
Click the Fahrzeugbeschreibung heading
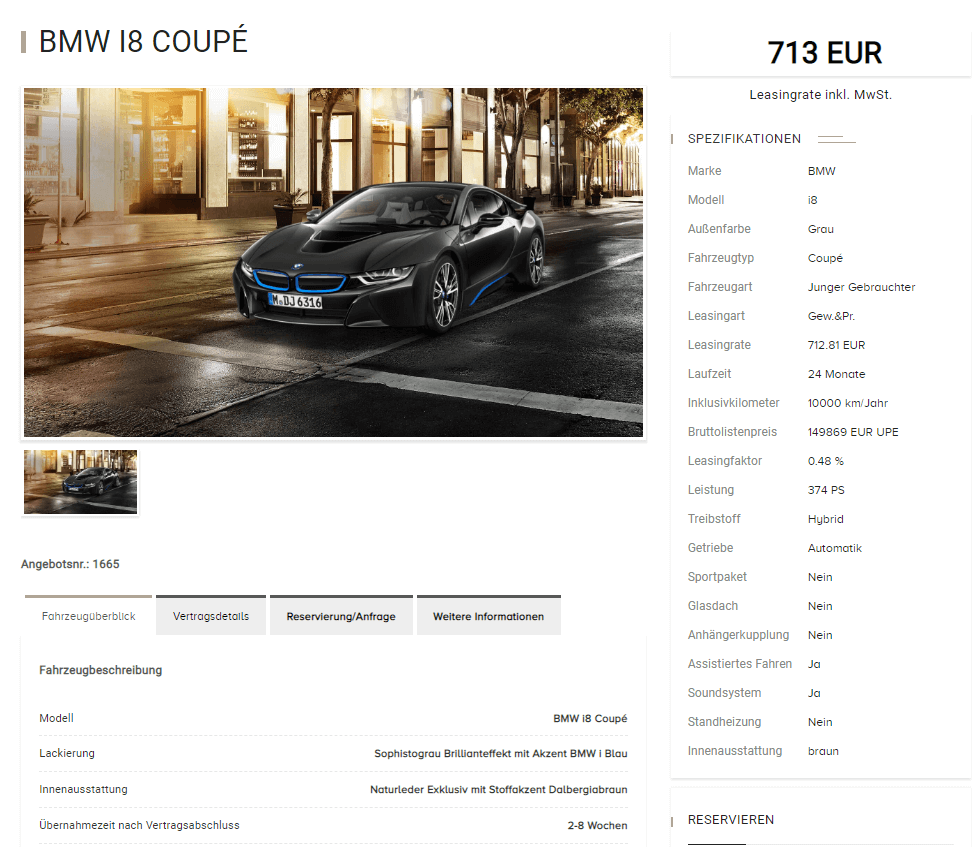pyautogui.click(x=101, y=670)
